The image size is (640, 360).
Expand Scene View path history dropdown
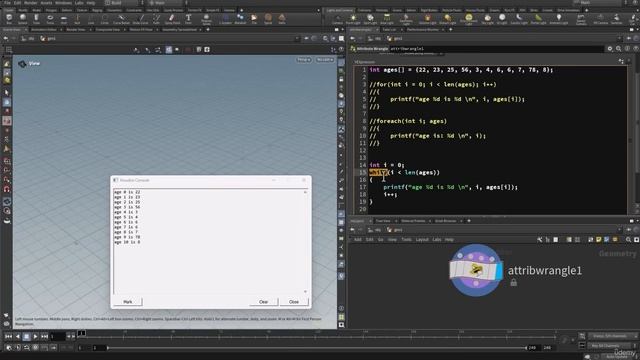[x=297, y=38]
